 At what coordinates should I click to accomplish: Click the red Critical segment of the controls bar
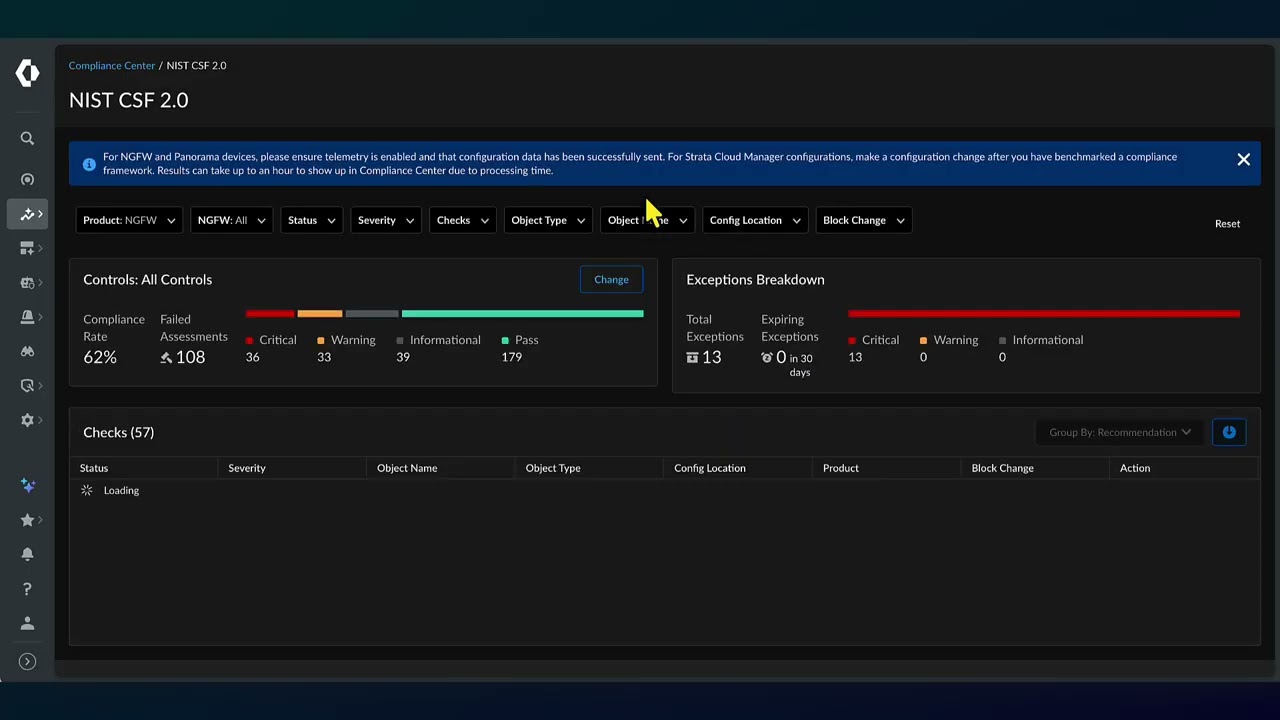[270, 314]
